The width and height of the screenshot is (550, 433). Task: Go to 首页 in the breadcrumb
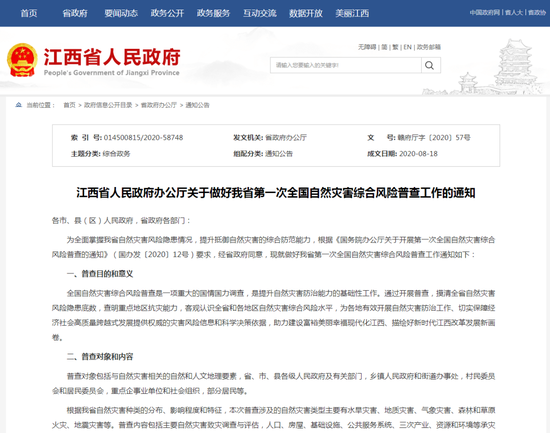(x=69, y=105)
